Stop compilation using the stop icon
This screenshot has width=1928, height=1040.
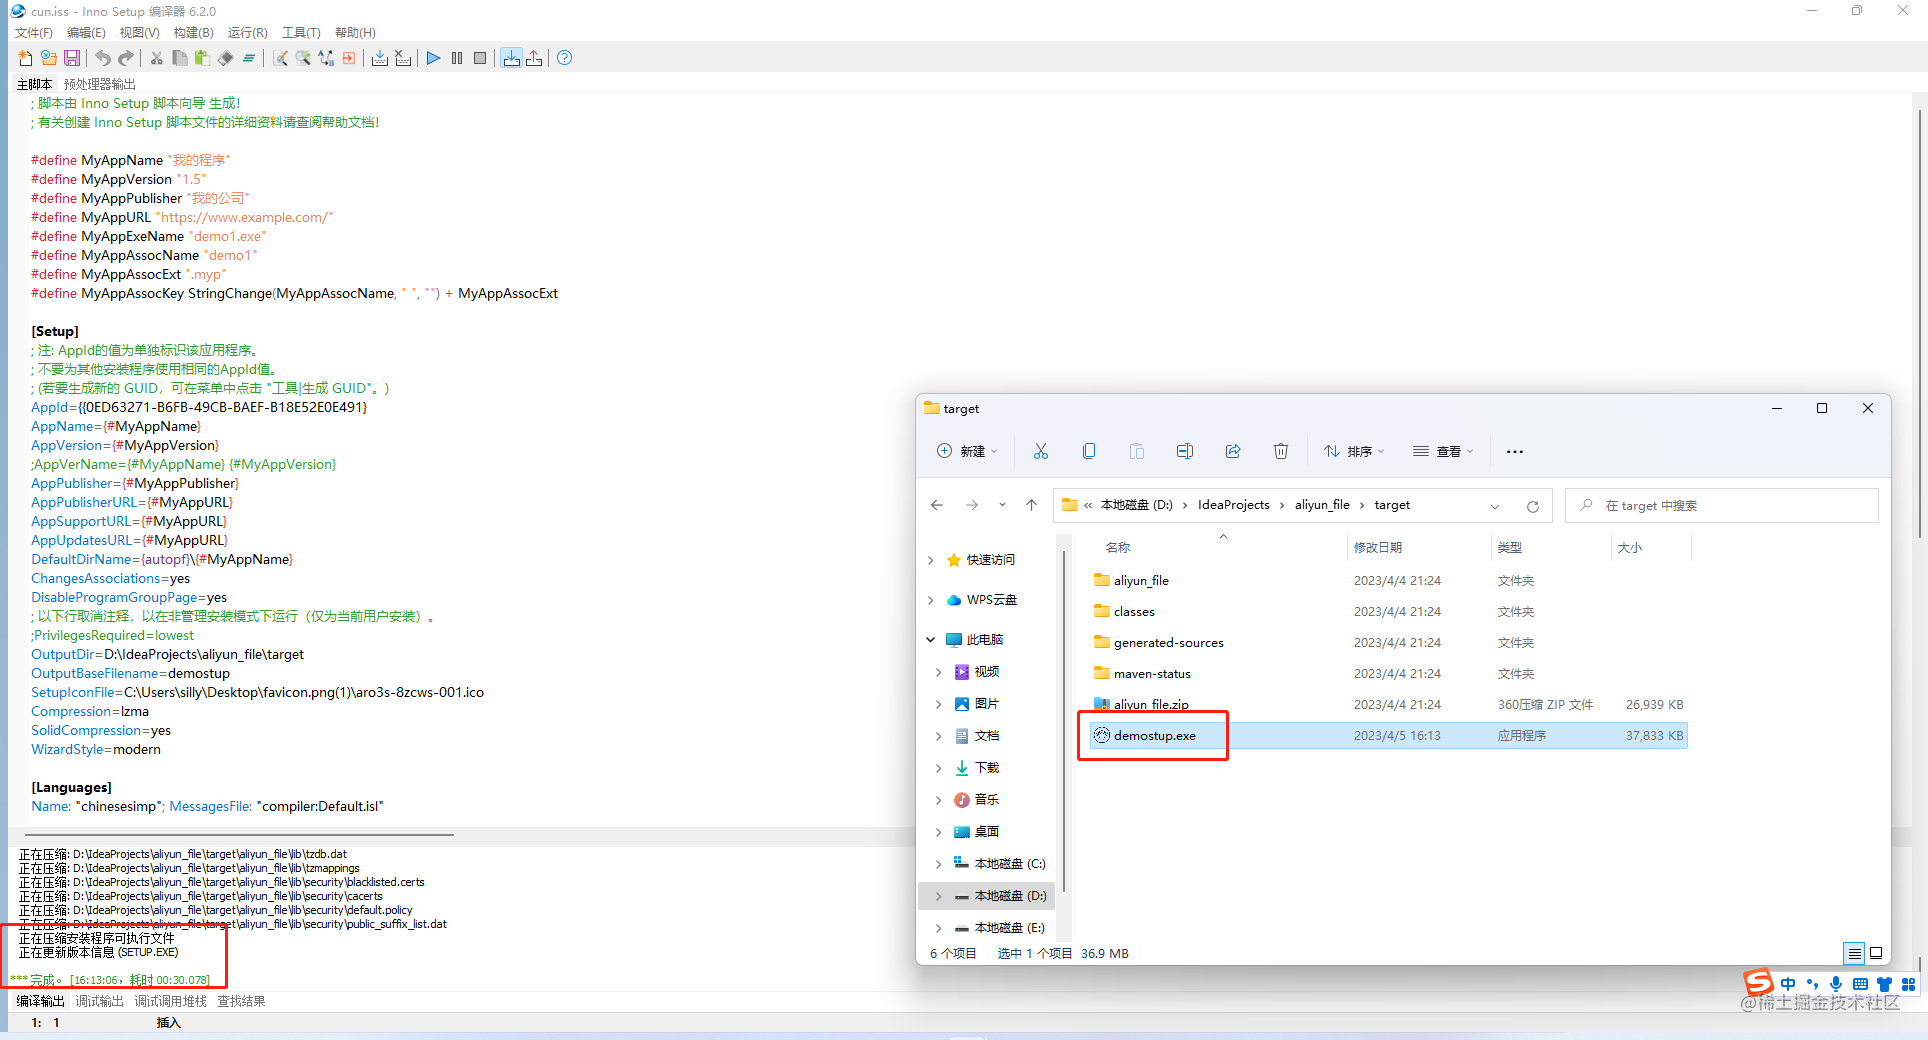point(480,58)
